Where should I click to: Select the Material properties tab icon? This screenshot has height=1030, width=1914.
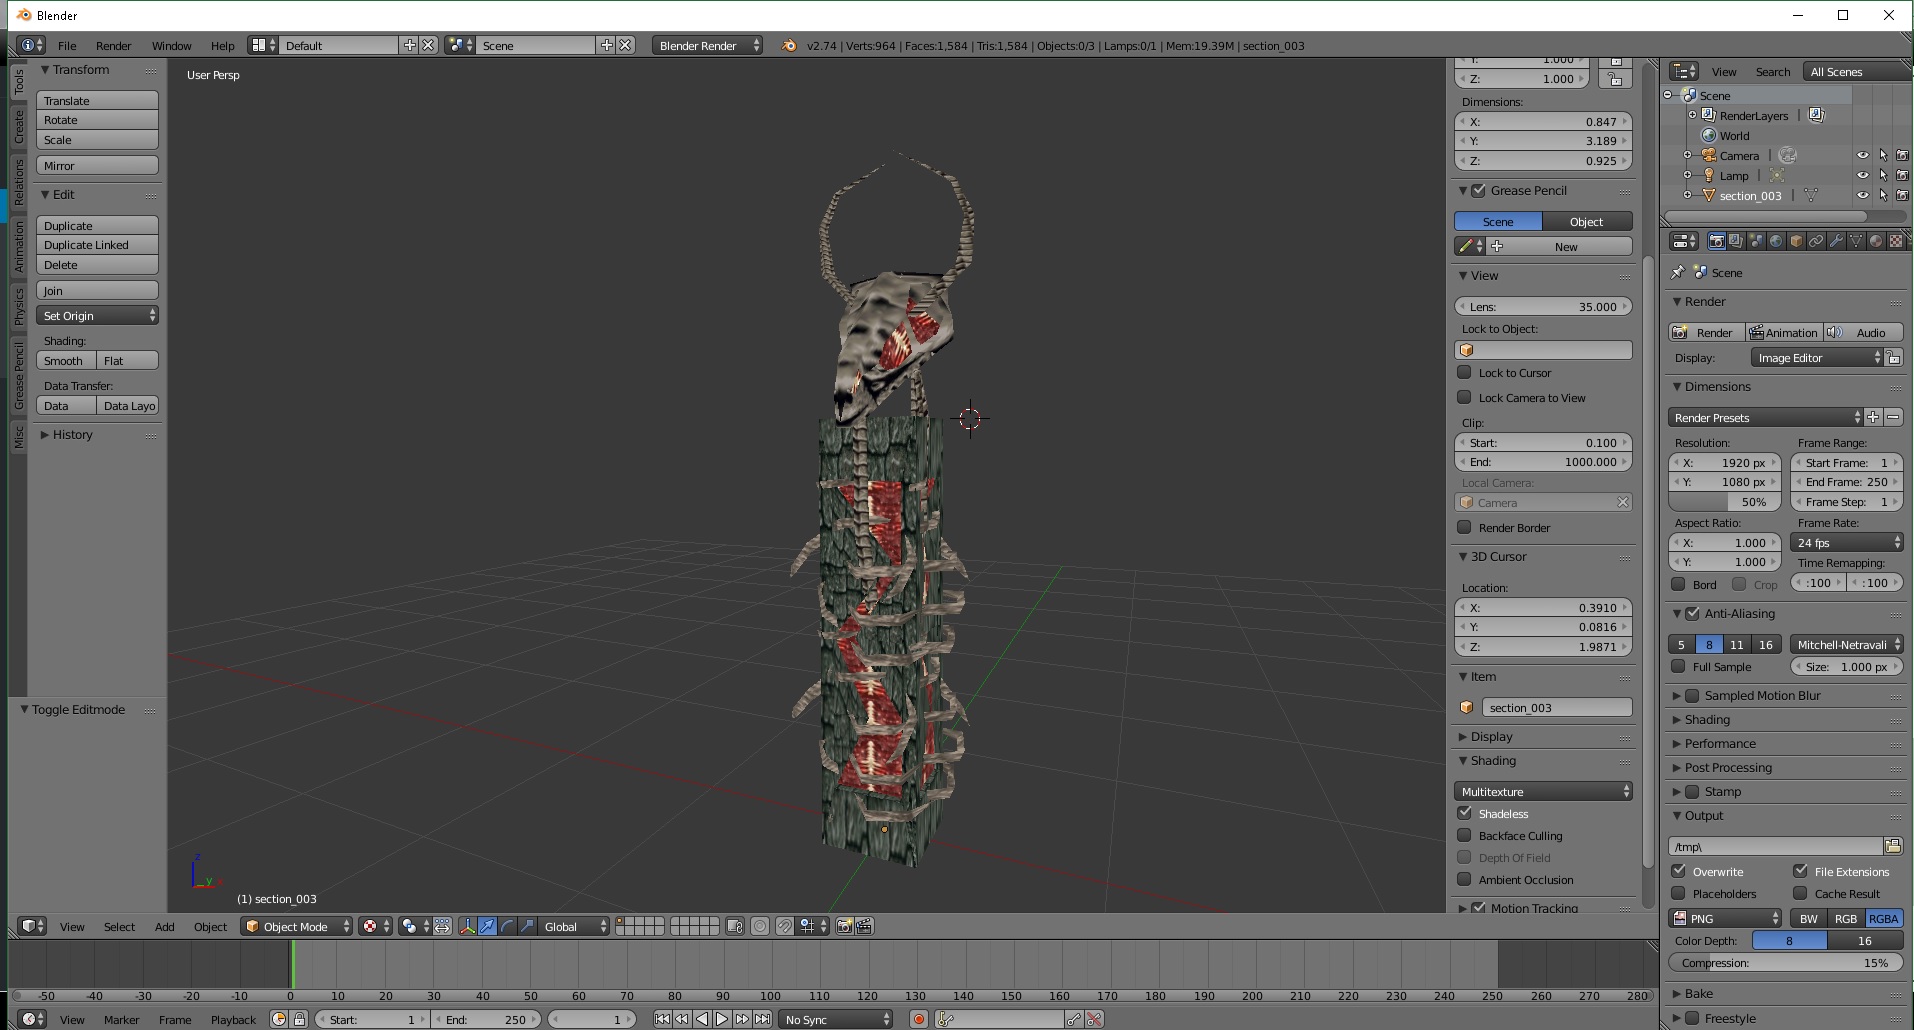tap(1876, 241)
